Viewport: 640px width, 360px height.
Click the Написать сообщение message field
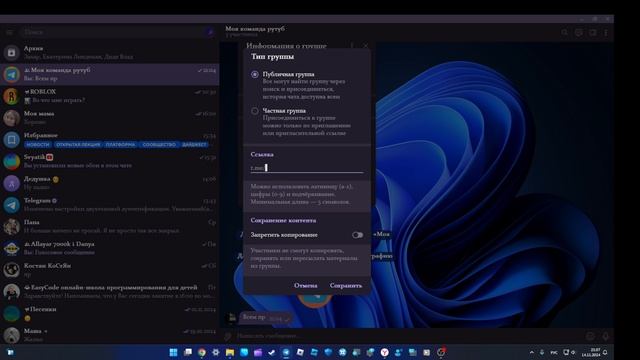[x=408, y=336]
